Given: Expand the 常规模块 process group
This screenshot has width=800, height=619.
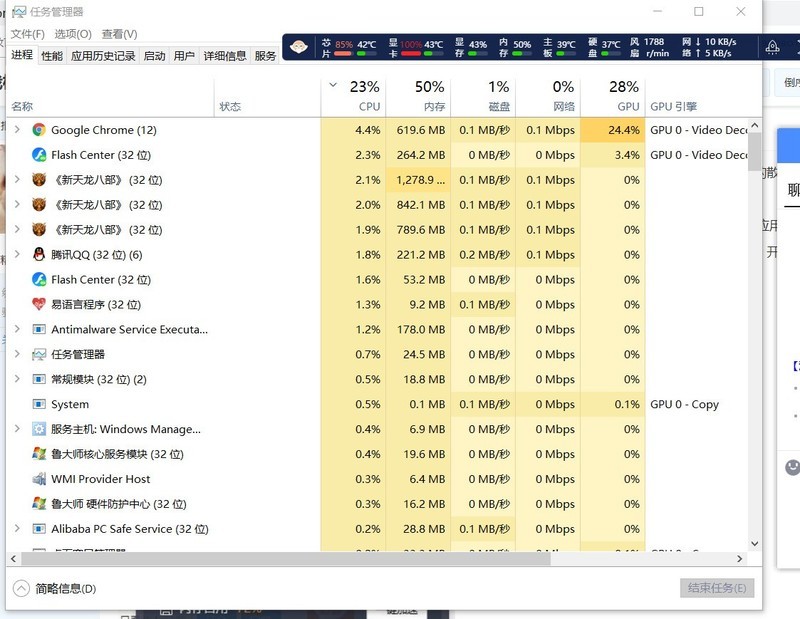Looking at the screenshot, I should tap(17, 379).
